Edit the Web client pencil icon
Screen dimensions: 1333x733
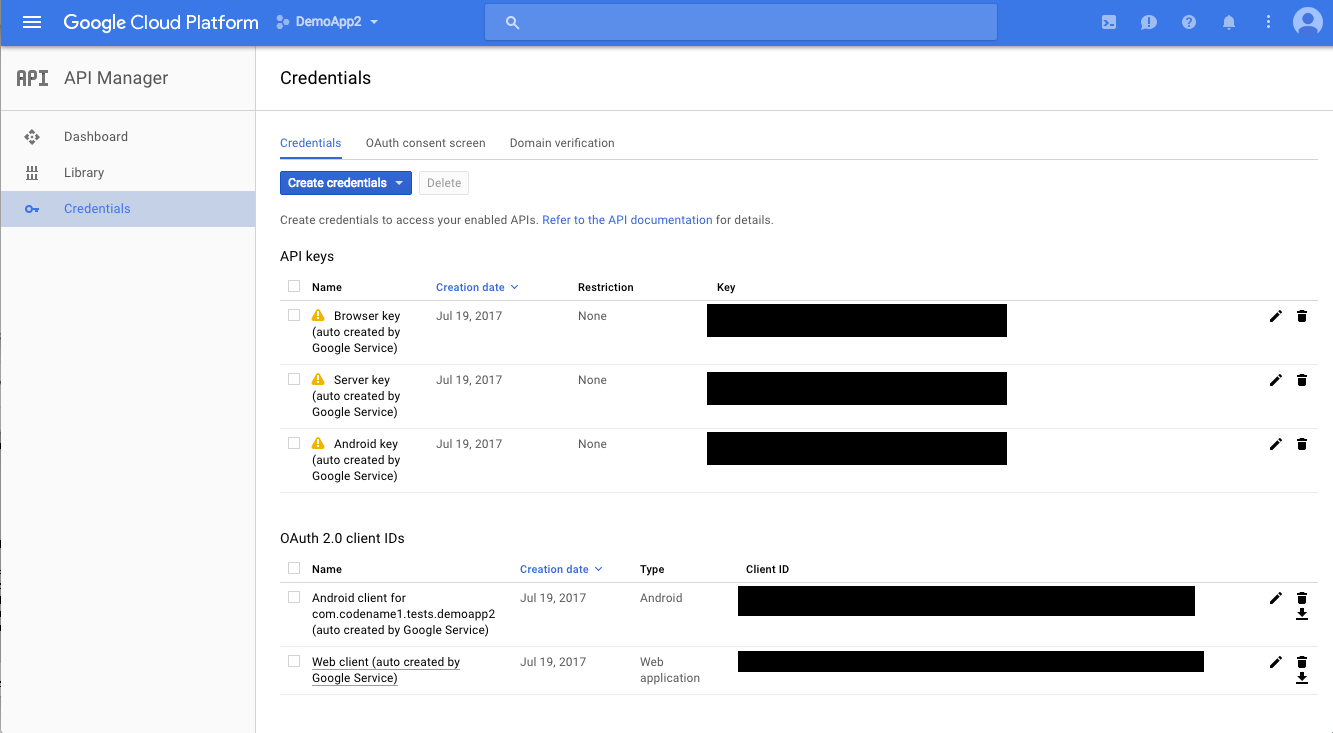[1275, 662]
